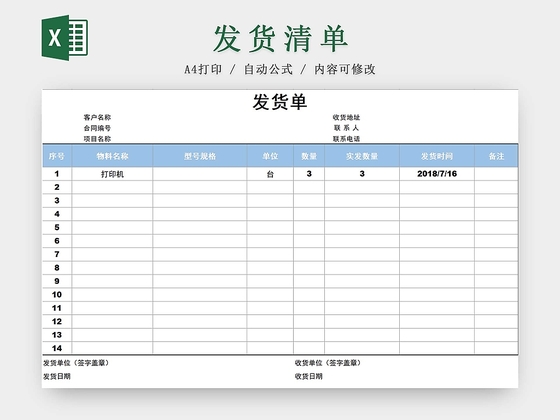Click serial number 13 cell
560x420 pixels.
pyautogui.click(x=57, y=335)
